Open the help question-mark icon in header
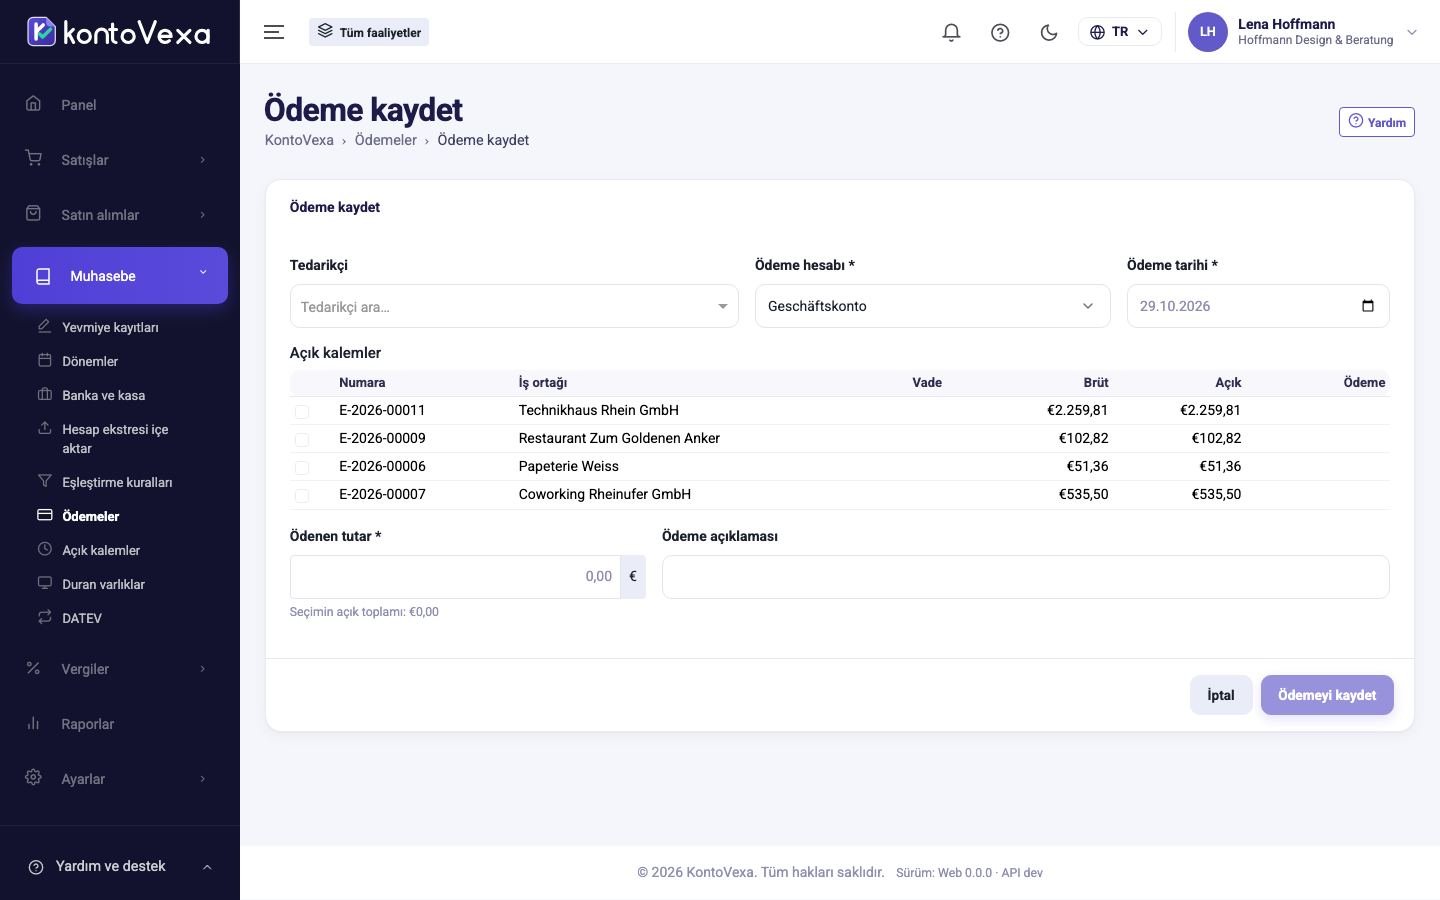 click(1000, 32)
